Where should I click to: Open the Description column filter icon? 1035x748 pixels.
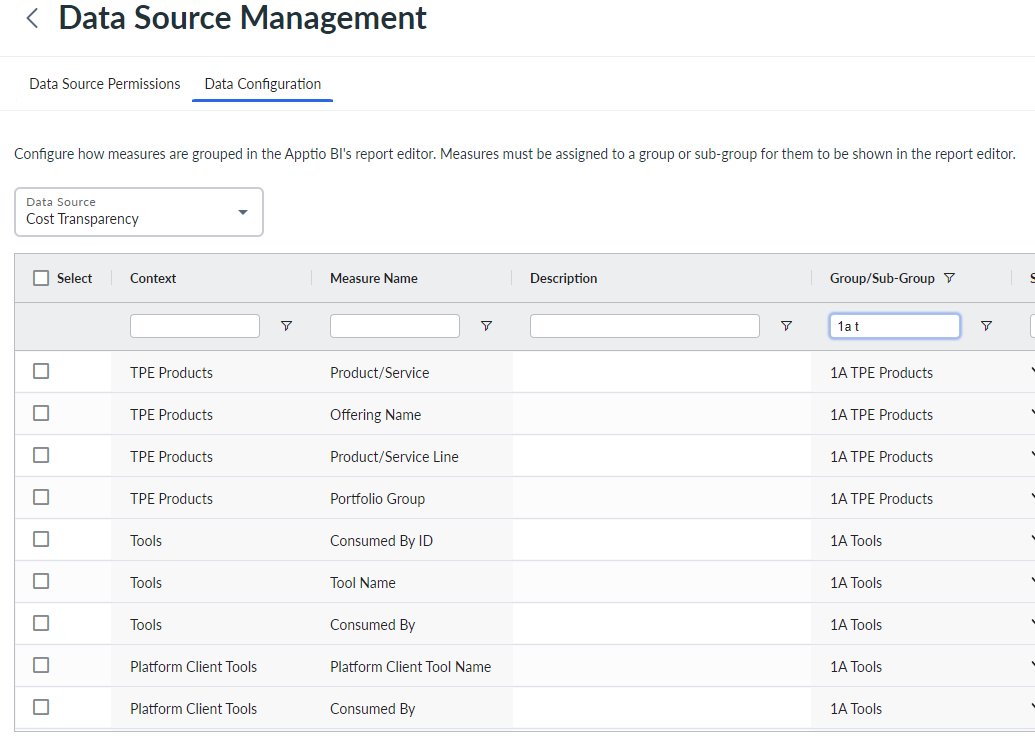pos(786,326)
